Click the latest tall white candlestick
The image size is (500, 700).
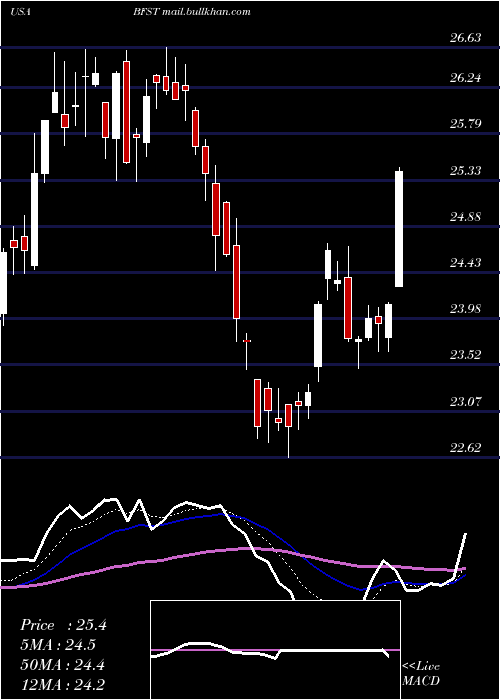coord(399,228)
